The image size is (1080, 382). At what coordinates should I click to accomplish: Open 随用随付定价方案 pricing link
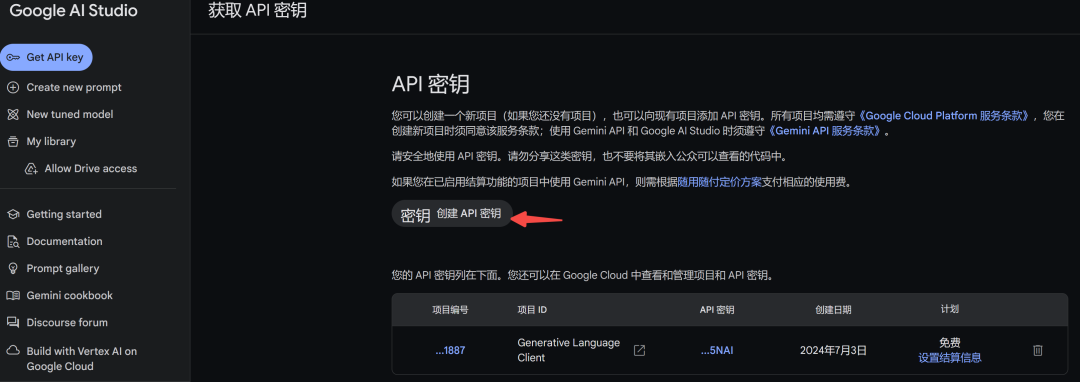click(x=720, y=182)
